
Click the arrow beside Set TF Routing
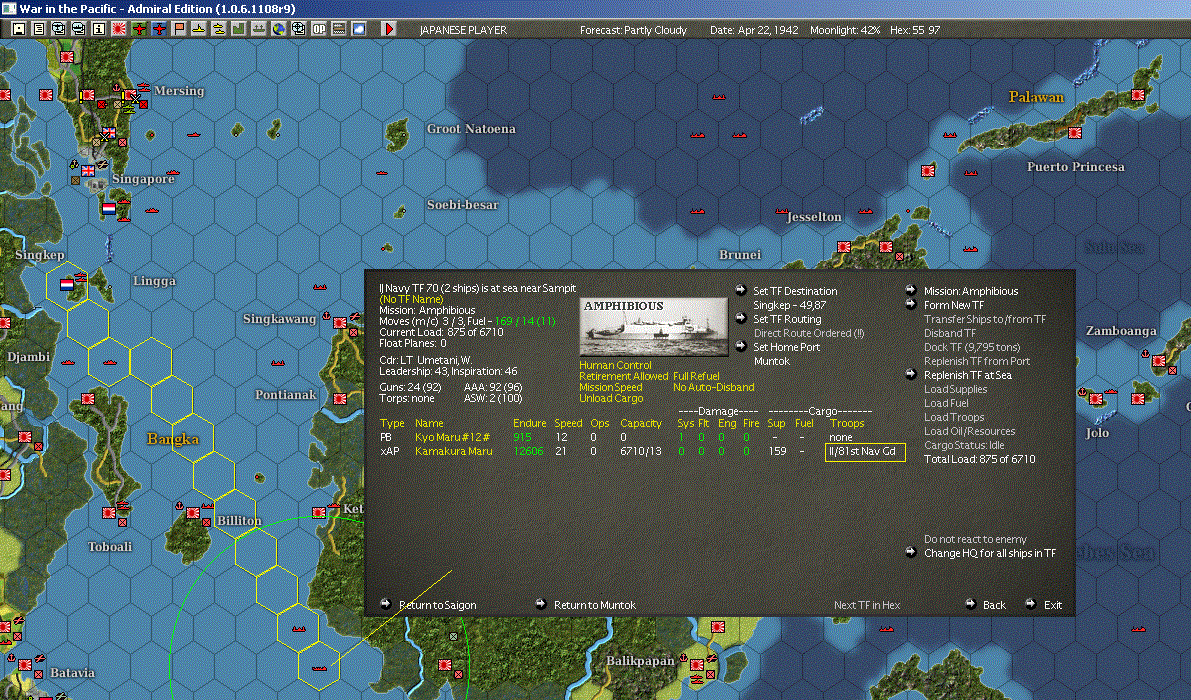(741, 318)
